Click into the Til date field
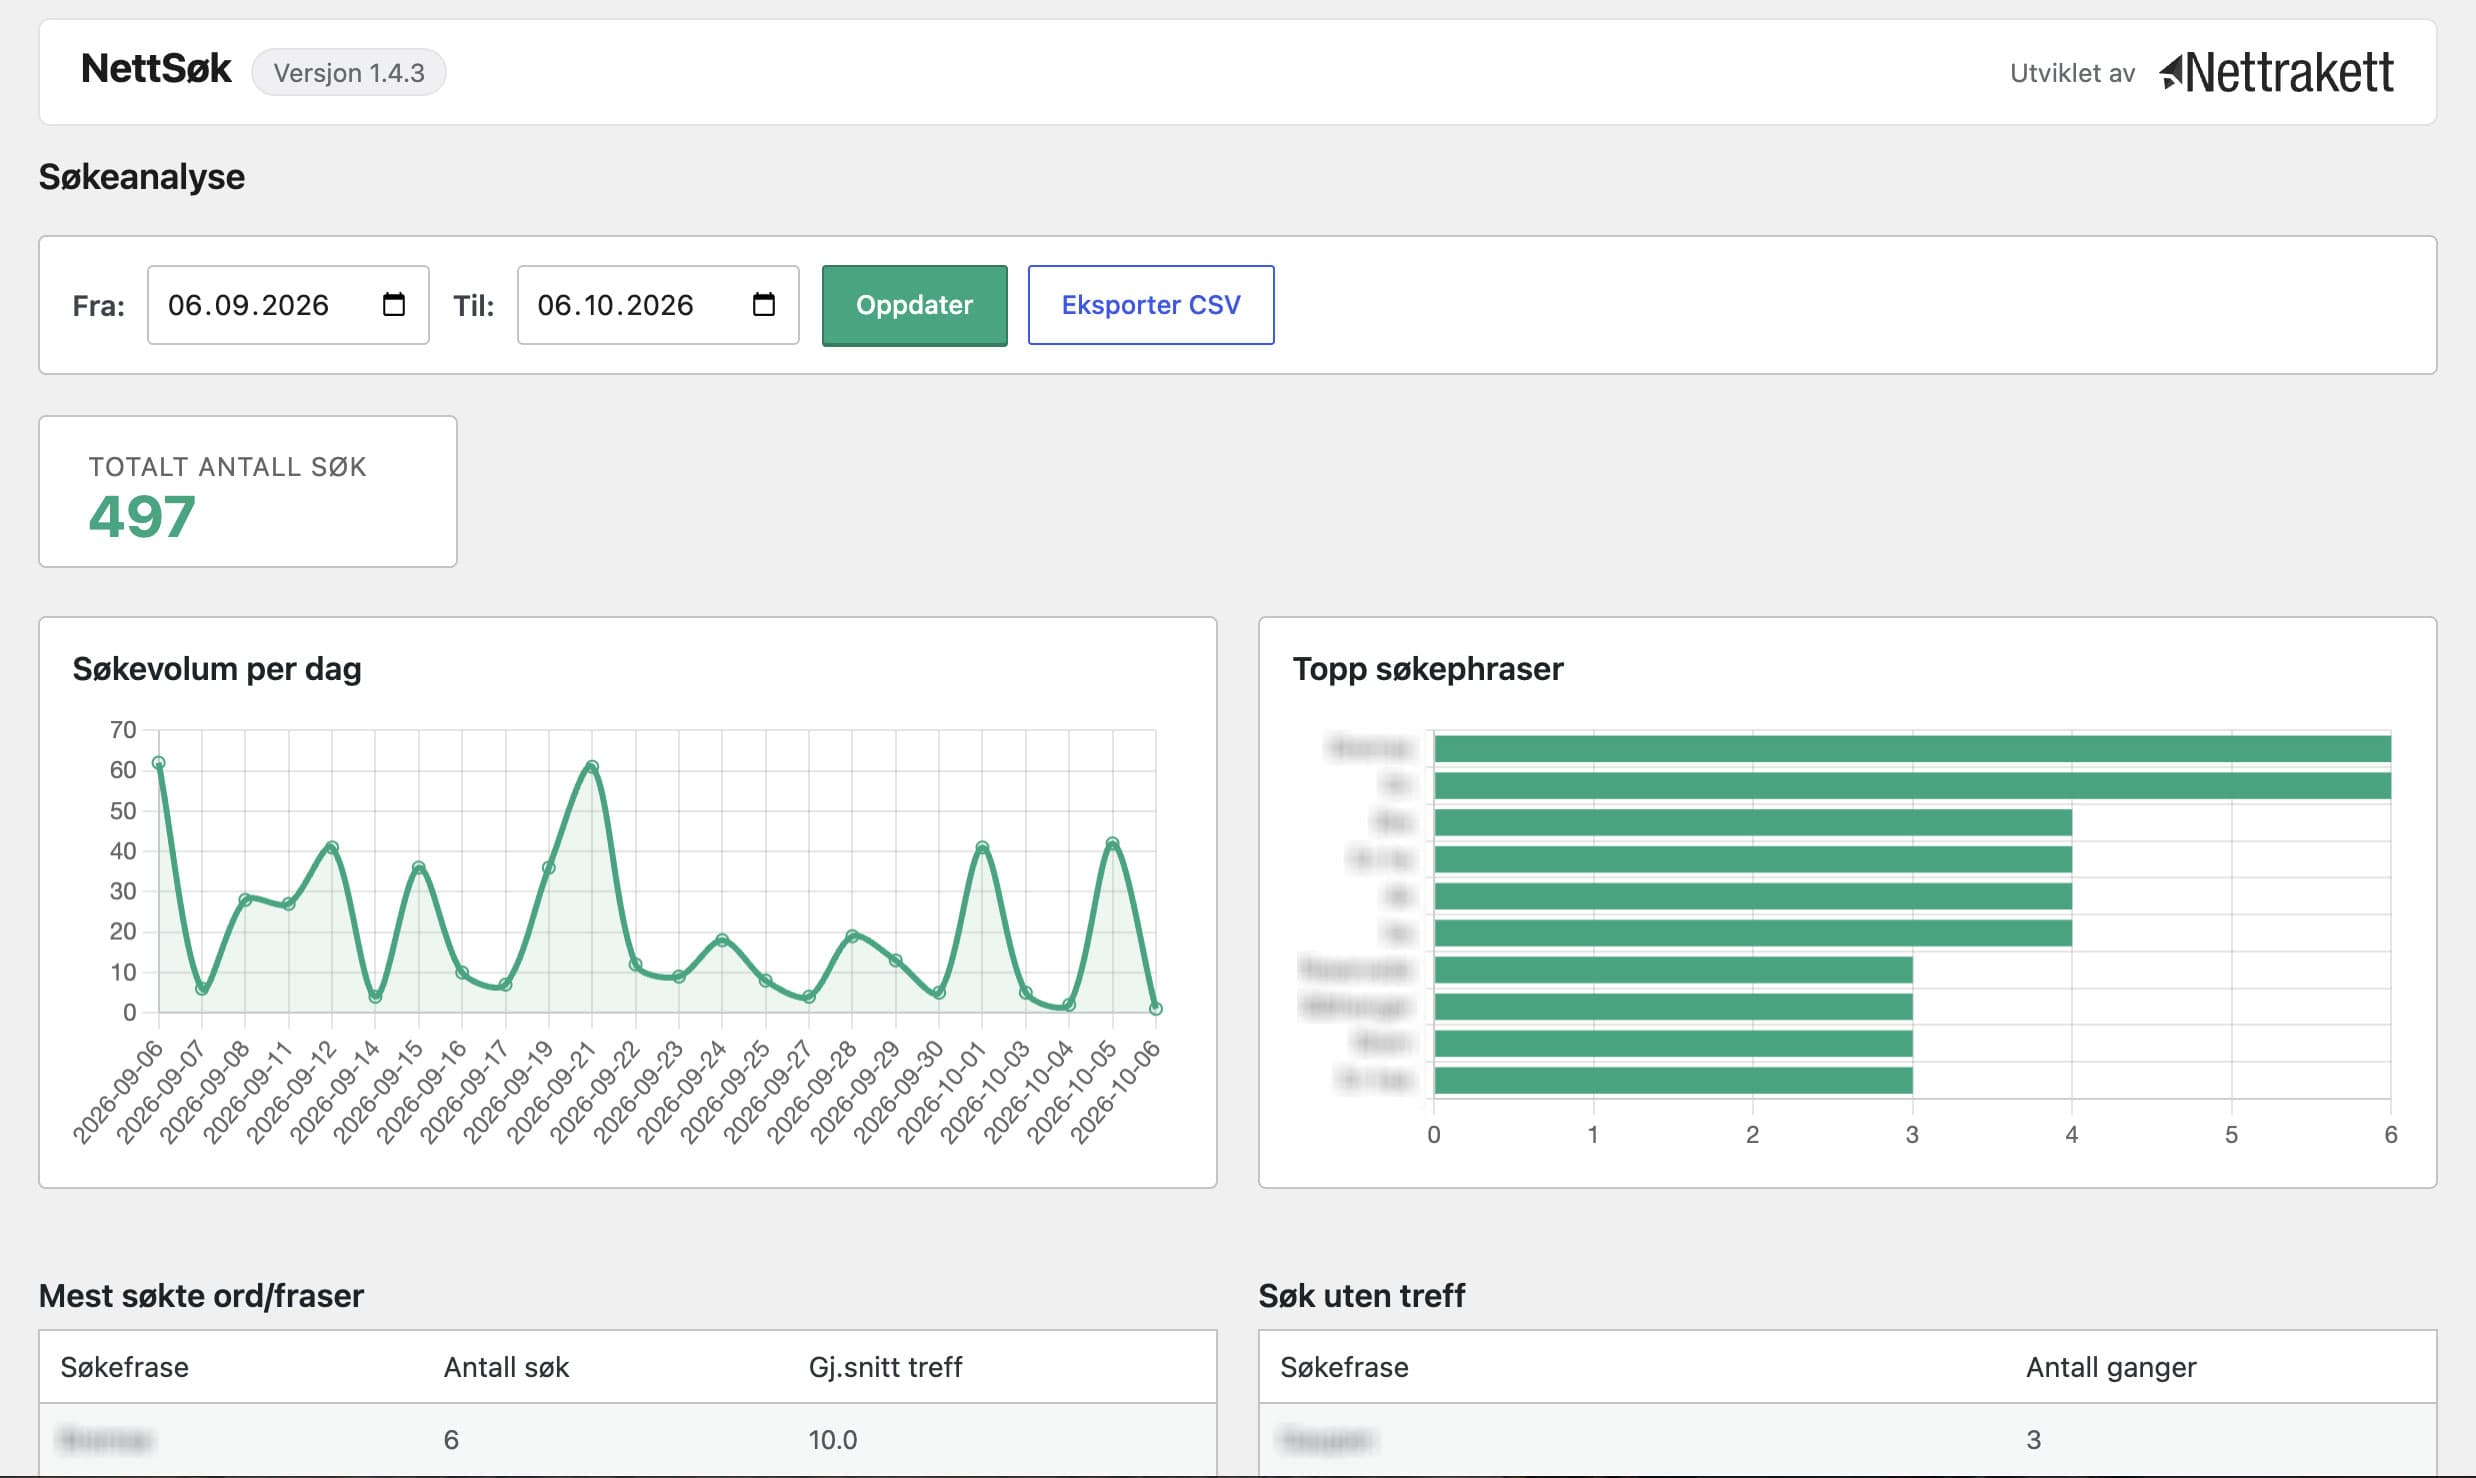This screenshot has height=1478, width=2476. 658,305
